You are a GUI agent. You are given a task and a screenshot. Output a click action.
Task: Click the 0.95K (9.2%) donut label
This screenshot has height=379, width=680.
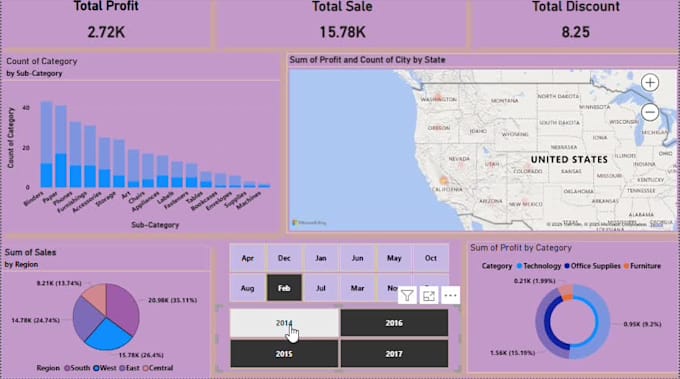click(x=642, y=324)
